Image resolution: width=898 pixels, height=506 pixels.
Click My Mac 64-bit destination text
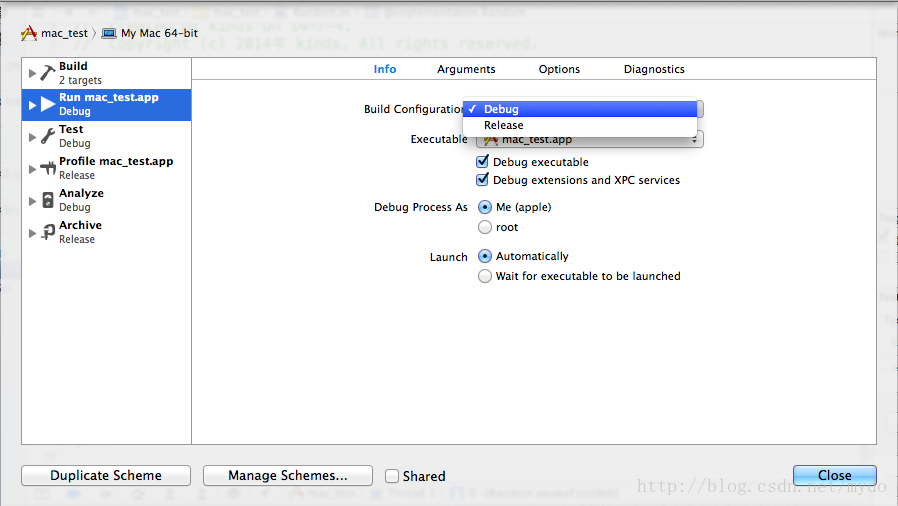click(159, 34)
